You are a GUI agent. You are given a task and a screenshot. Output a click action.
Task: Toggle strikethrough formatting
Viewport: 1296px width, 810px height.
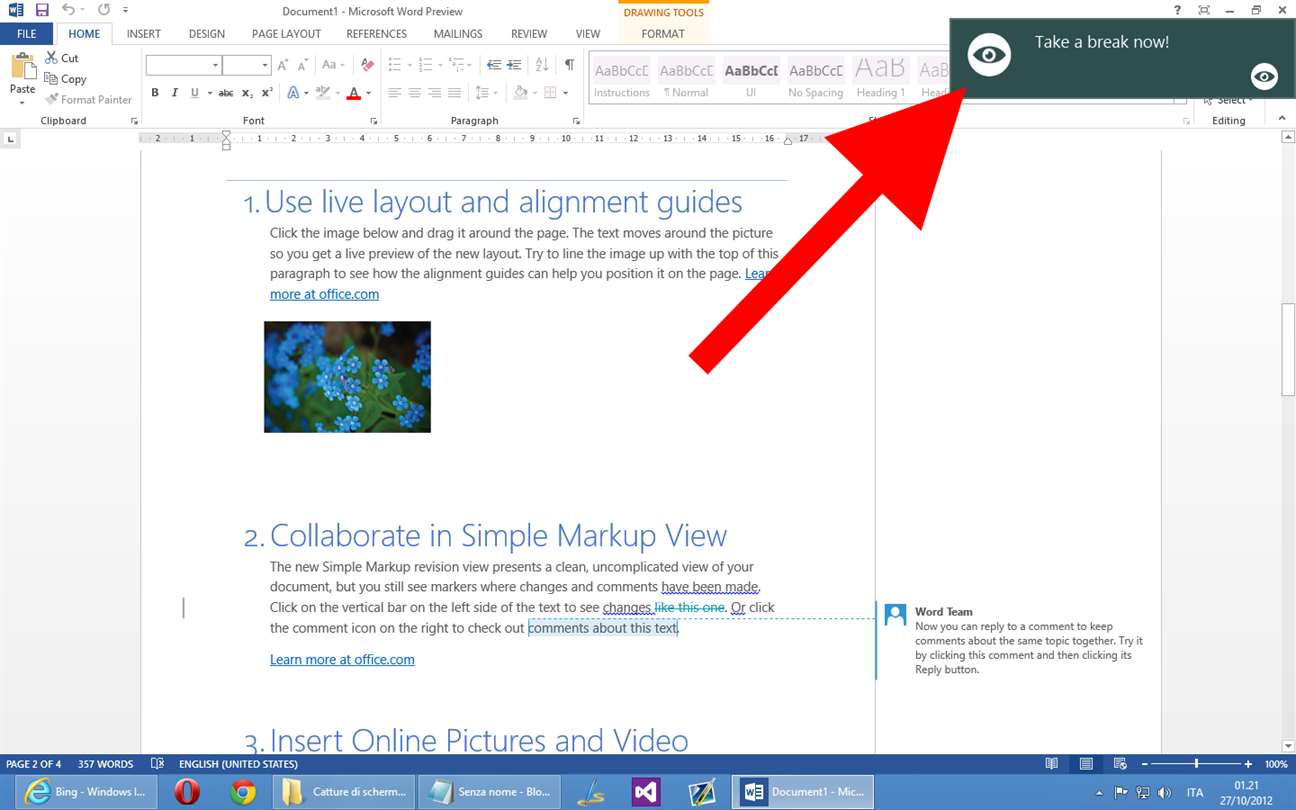226,93
